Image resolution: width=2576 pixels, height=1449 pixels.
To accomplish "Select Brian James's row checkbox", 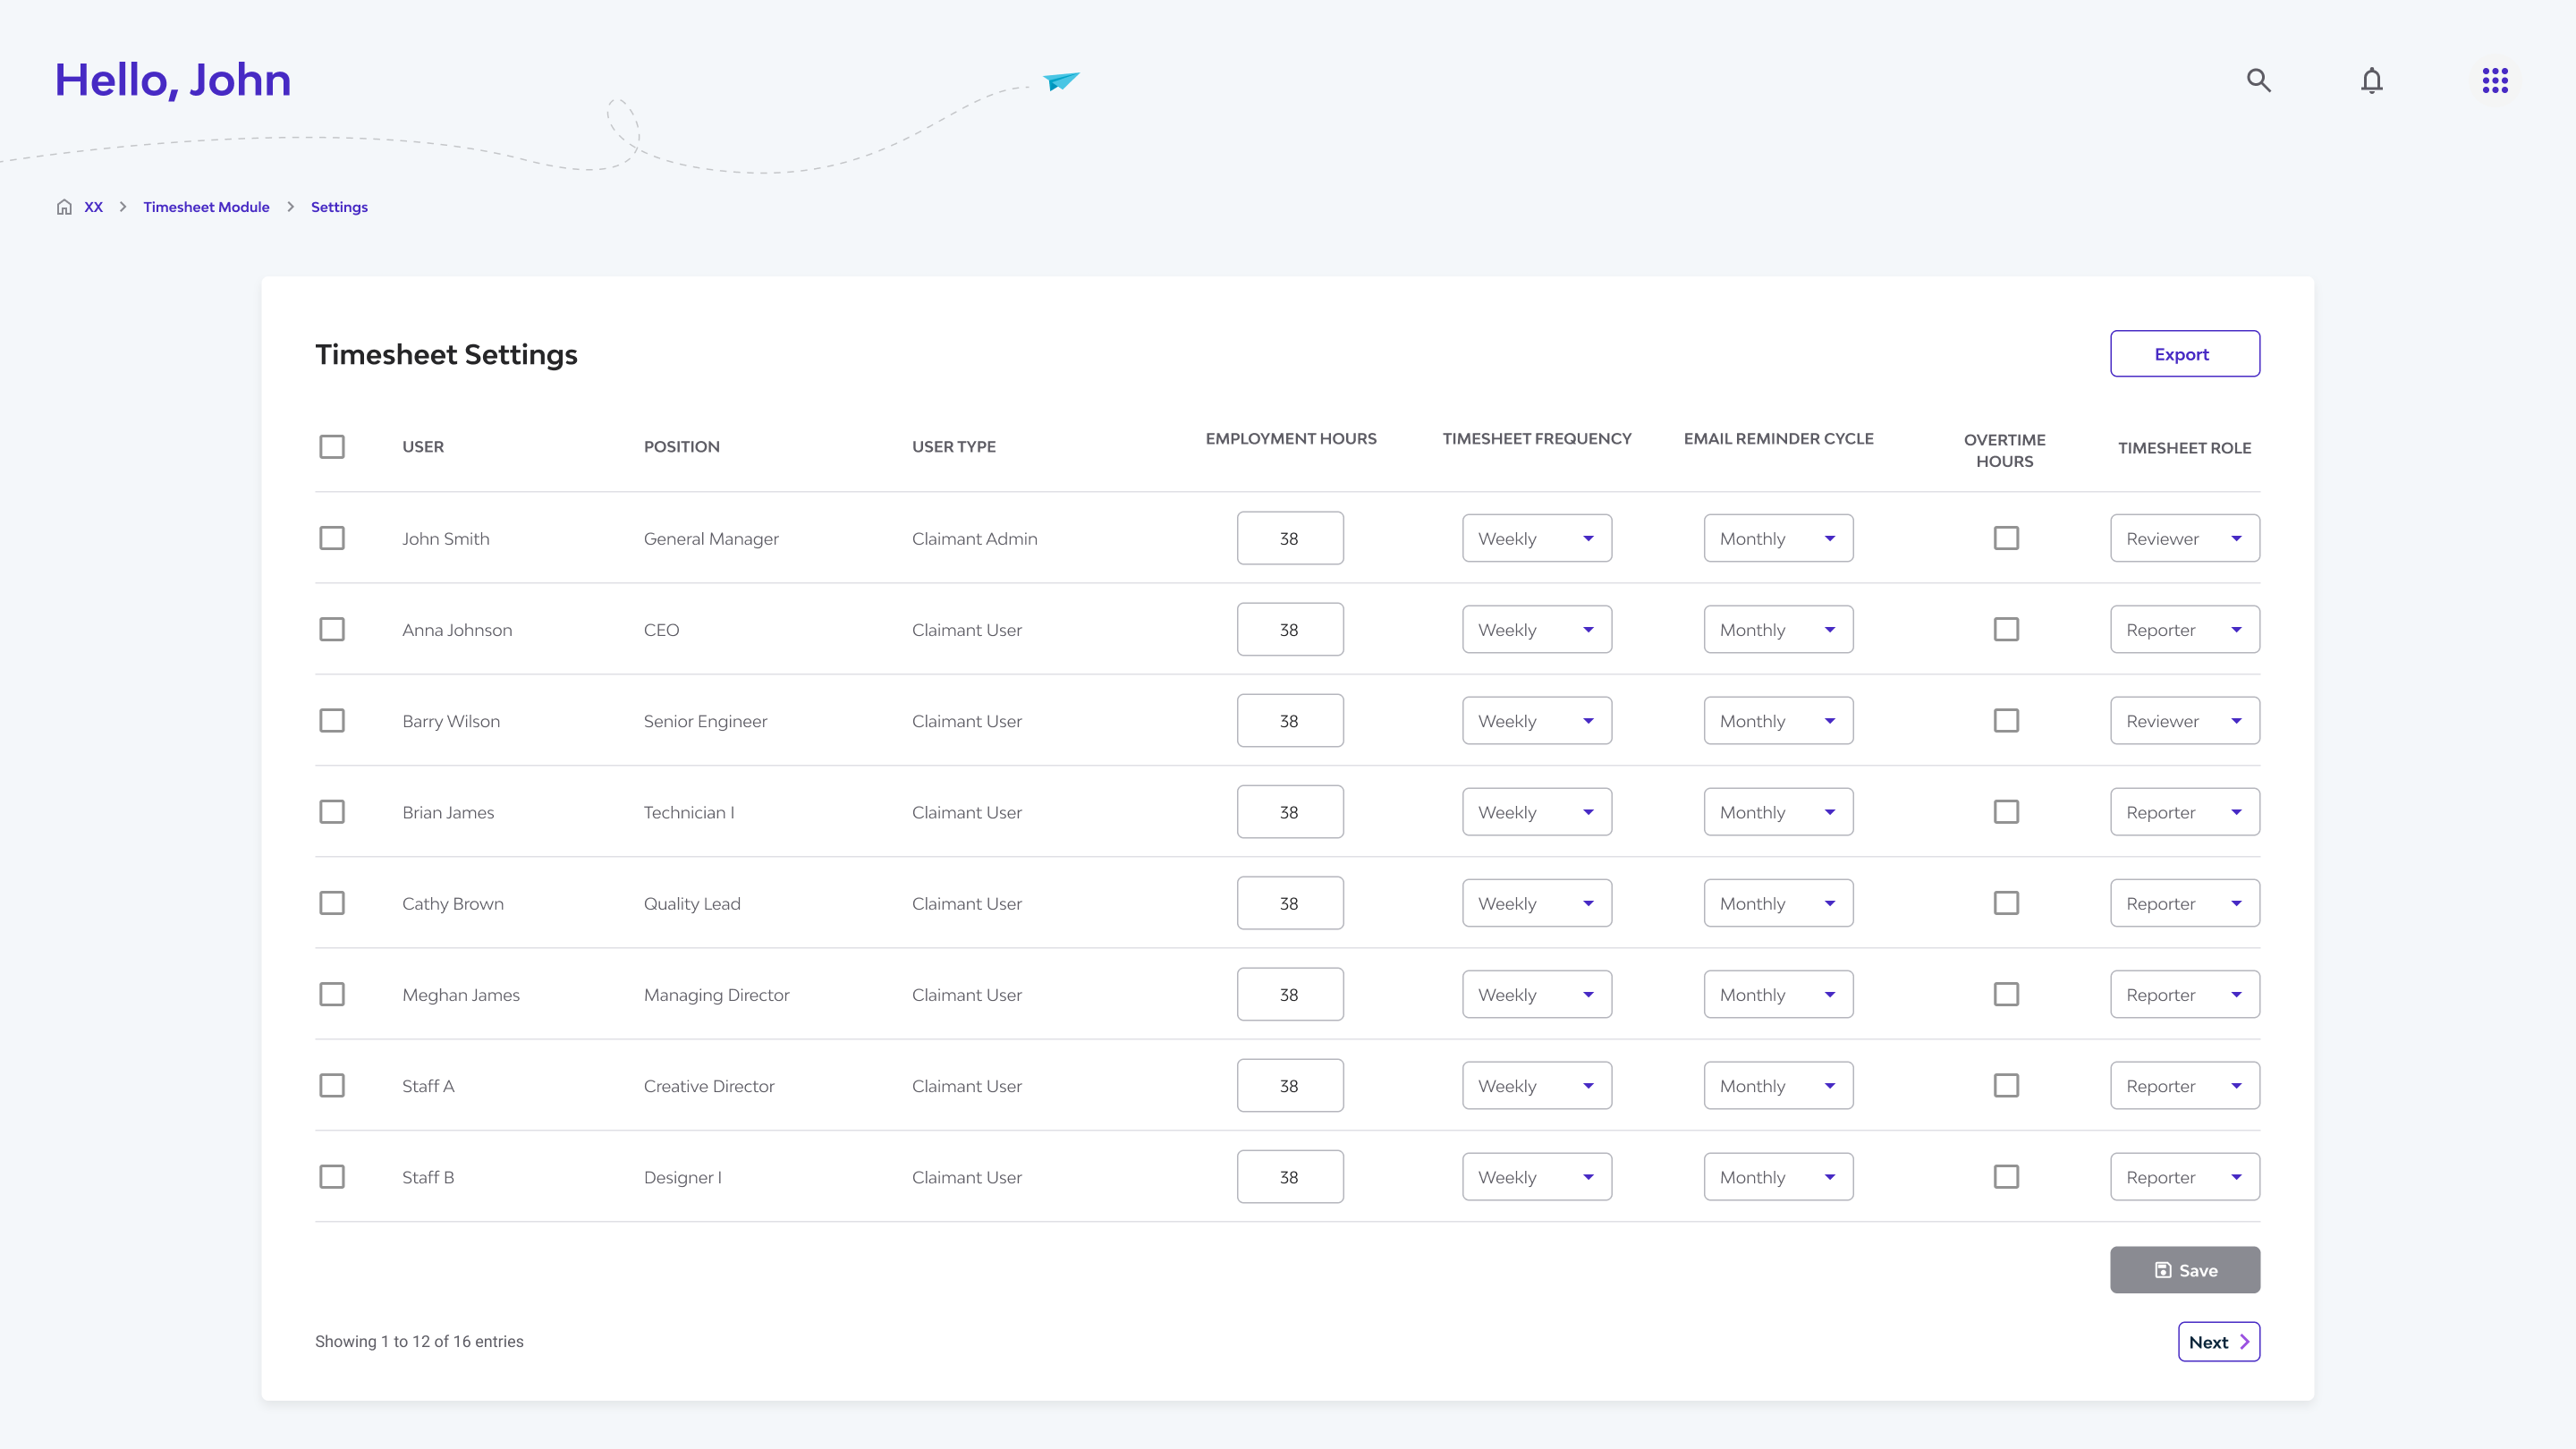I will click(x=332, y=812).
